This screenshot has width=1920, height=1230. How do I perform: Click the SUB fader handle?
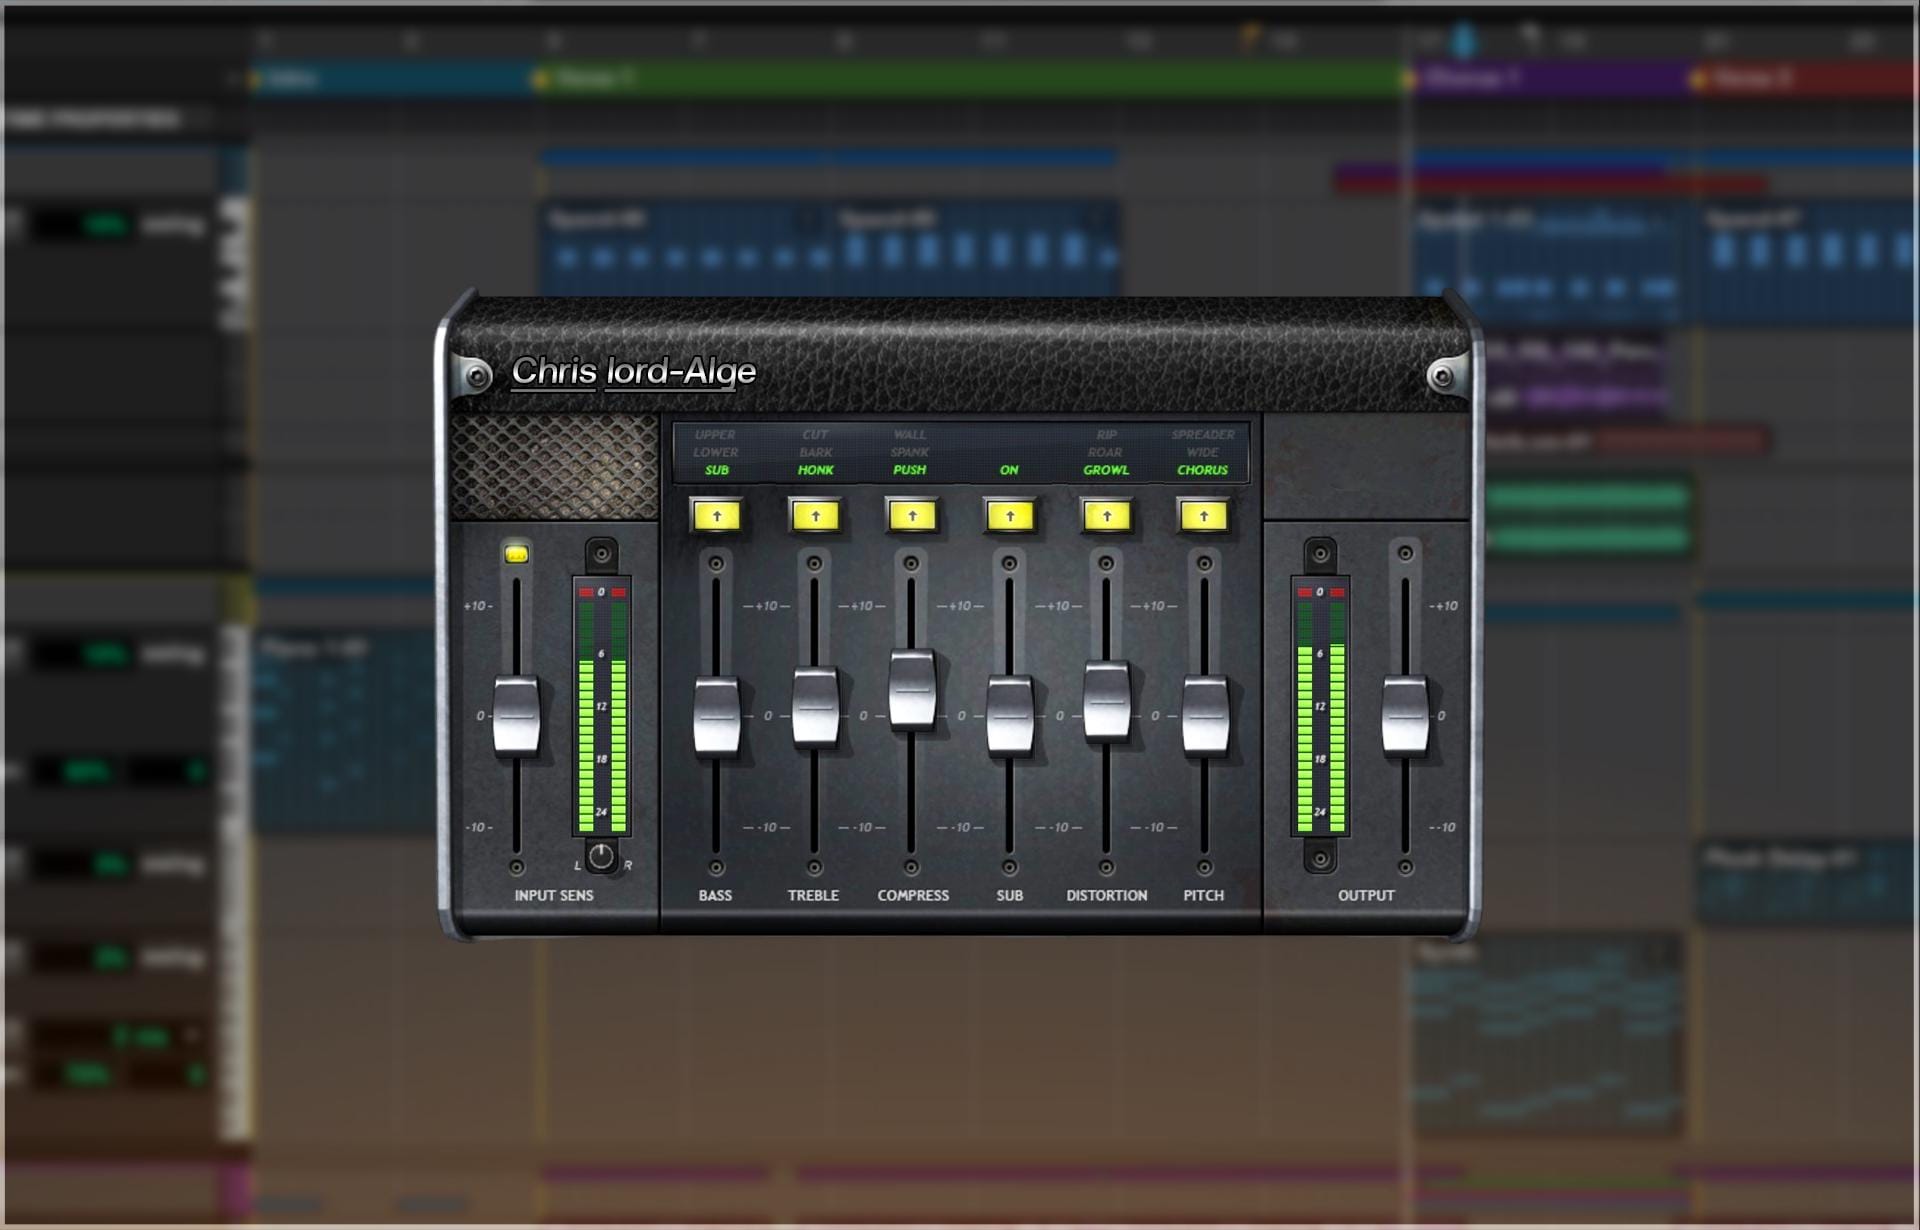click(x=1010, y=716)
